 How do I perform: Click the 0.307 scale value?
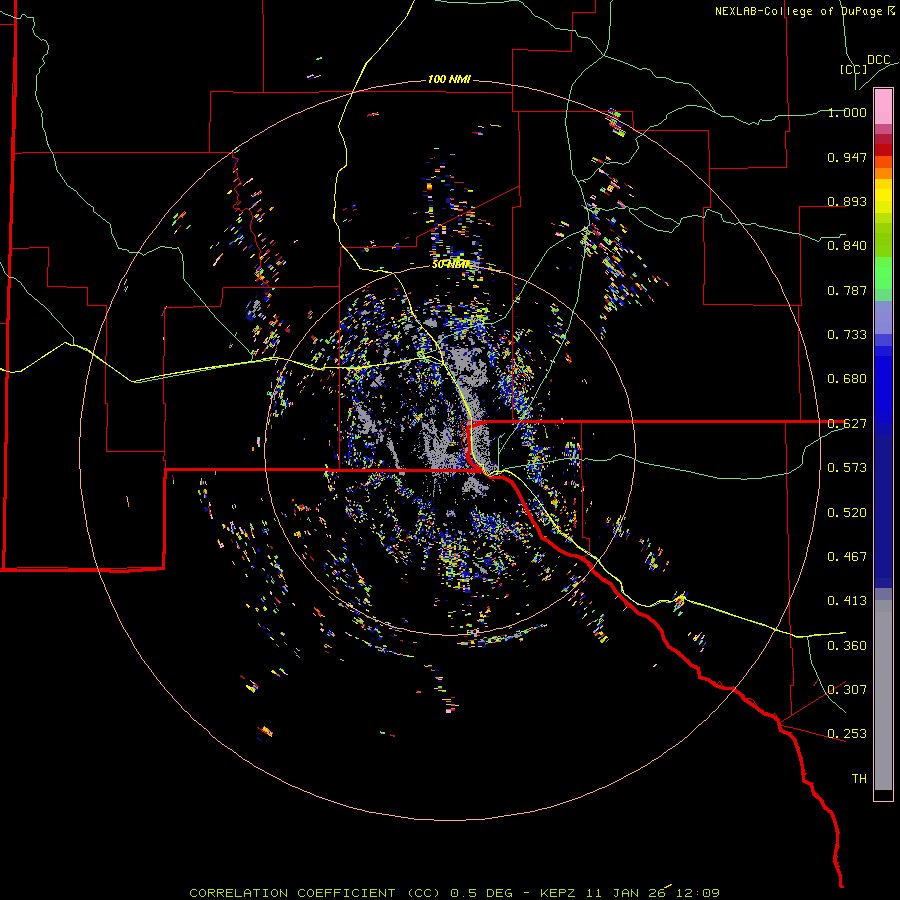pyautogui.click(x=847, y=690)
